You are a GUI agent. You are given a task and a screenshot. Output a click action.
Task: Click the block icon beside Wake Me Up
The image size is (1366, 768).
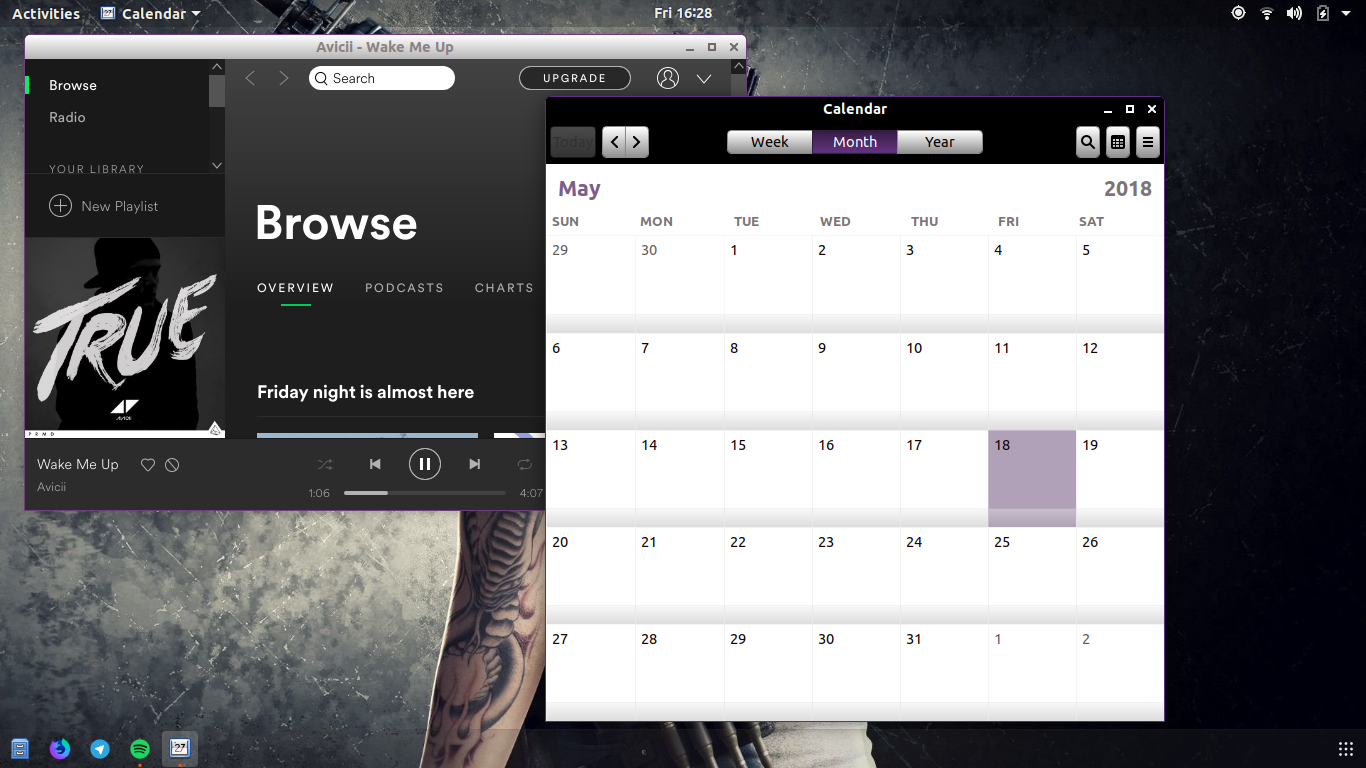point(172,465)
